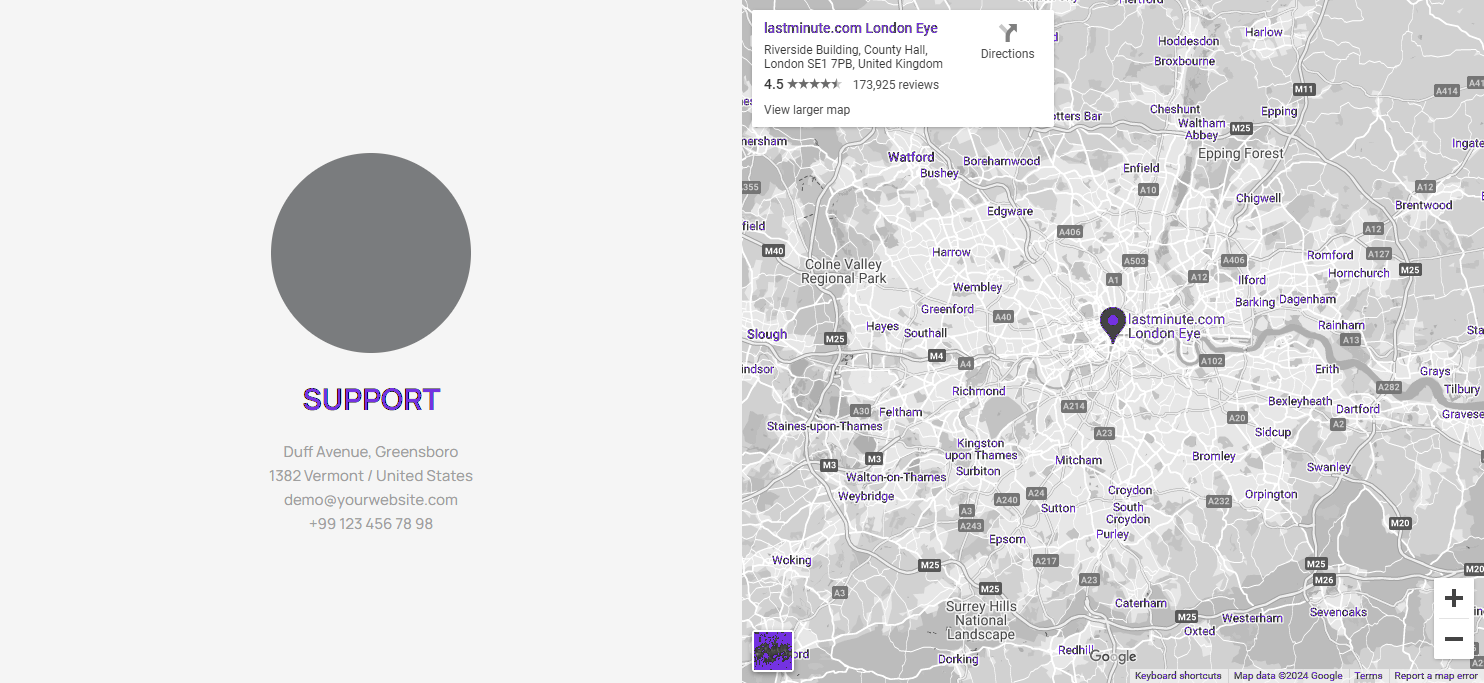Click the gray circular support avatar
Screen dimensions: 1484x683
pos(371,253)
